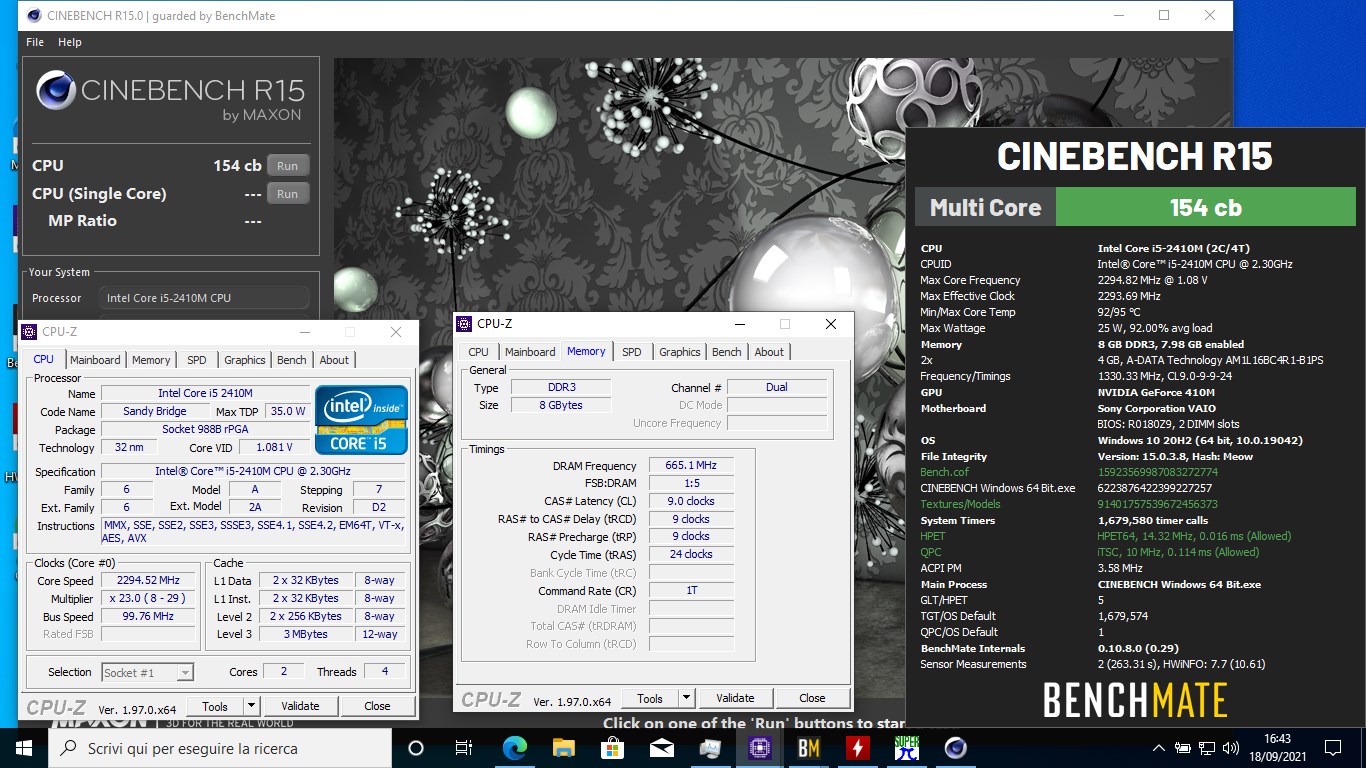Click Validate in the left CPU-Z window

click(x=300, y=706)
